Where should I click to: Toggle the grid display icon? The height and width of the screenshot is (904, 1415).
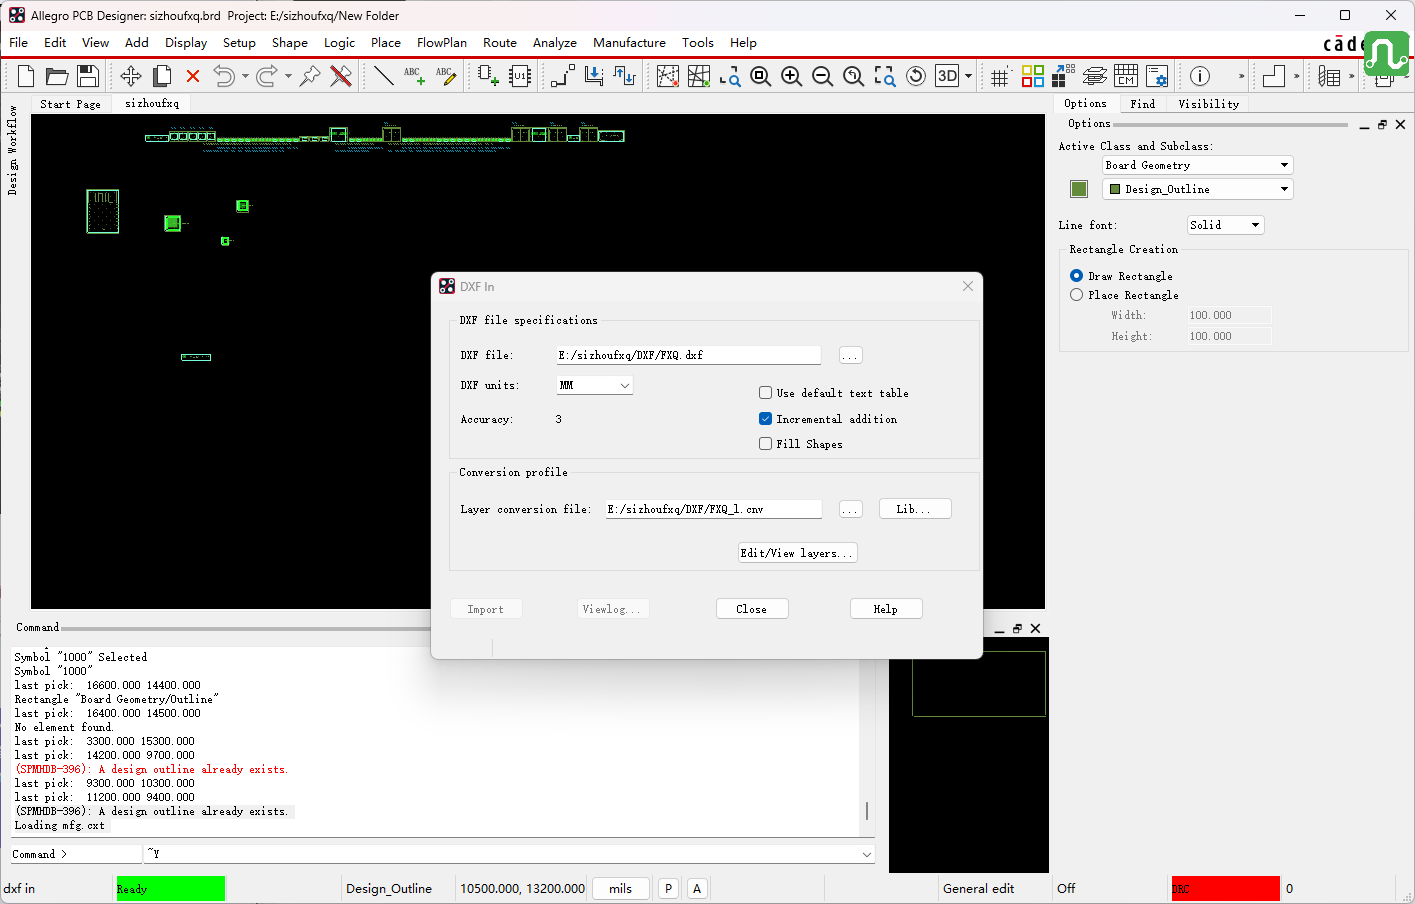[x=1000, y=76]
